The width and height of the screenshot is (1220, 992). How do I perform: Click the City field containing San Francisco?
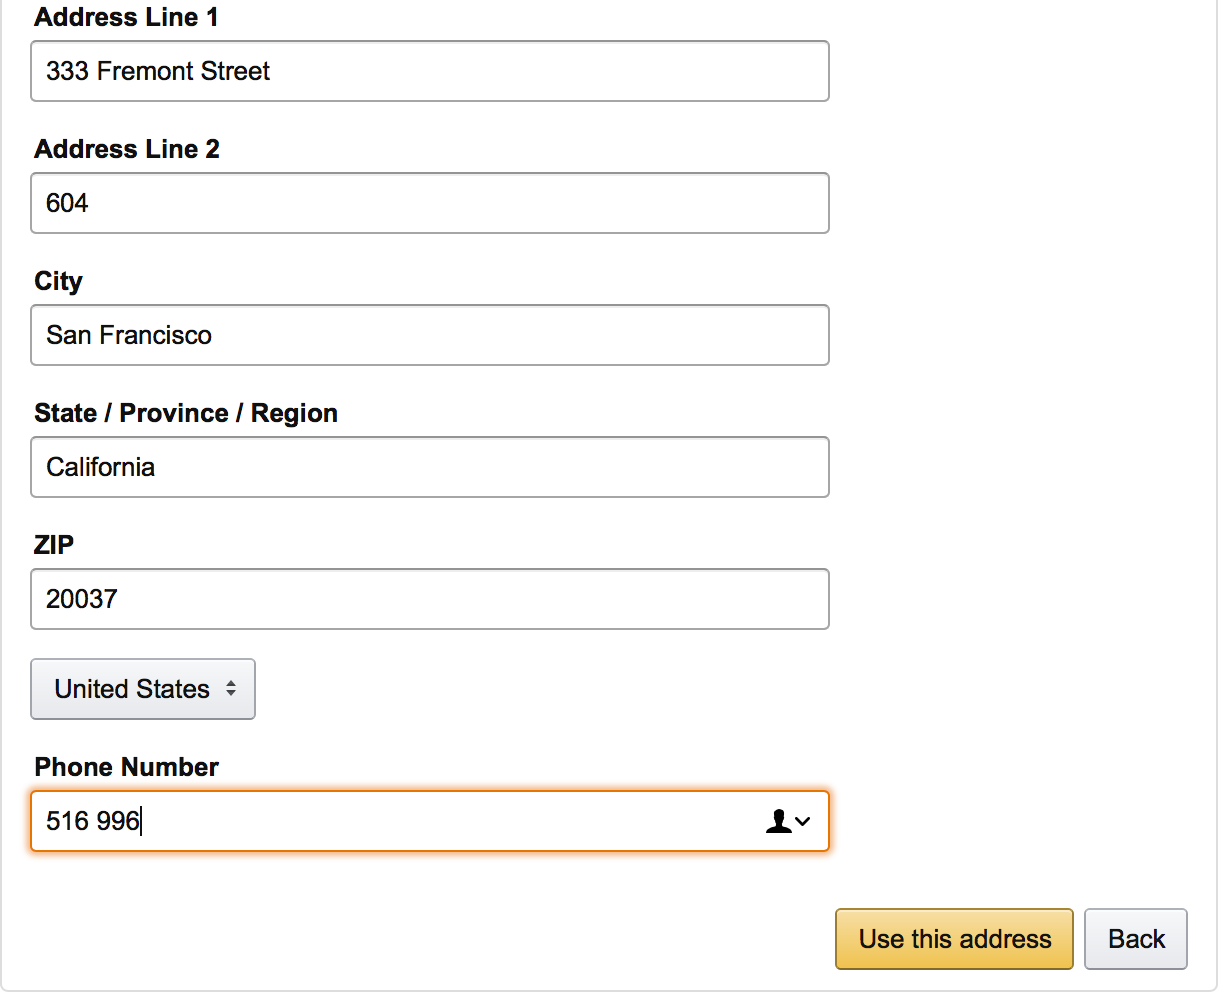430,335
